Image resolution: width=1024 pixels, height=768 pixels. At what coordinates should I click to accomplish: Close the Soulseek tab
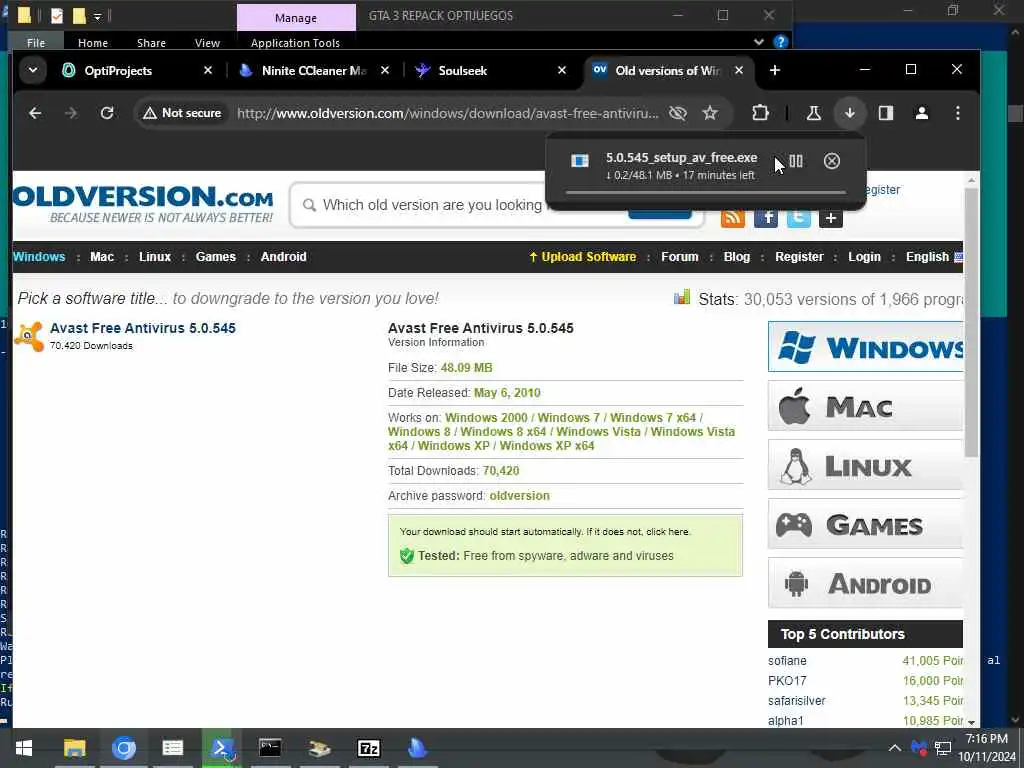[562, 70]
